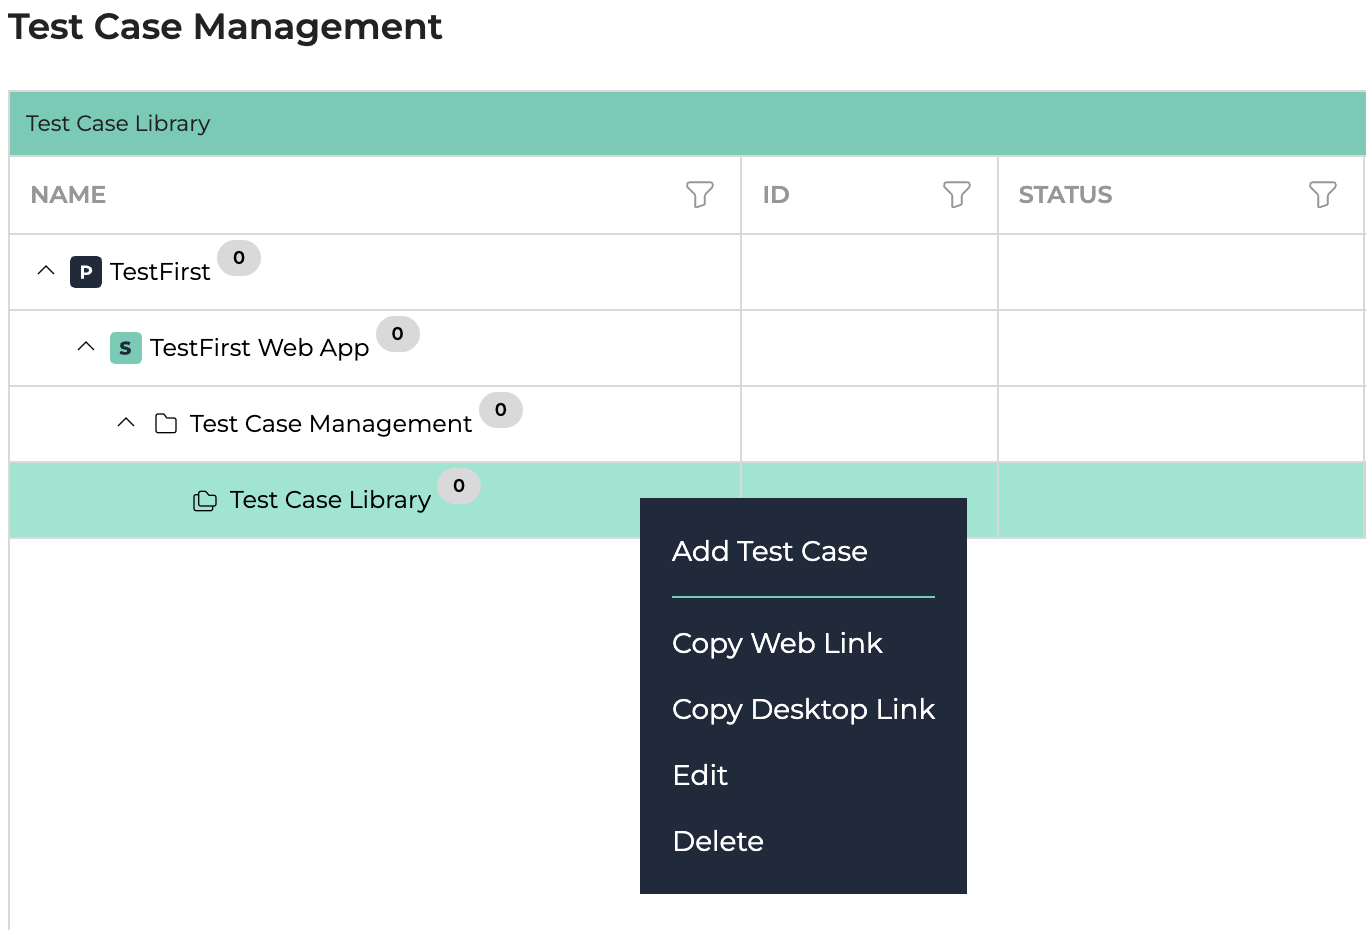
Task: Click the green Test Case Library panel title
Action: 118,123
